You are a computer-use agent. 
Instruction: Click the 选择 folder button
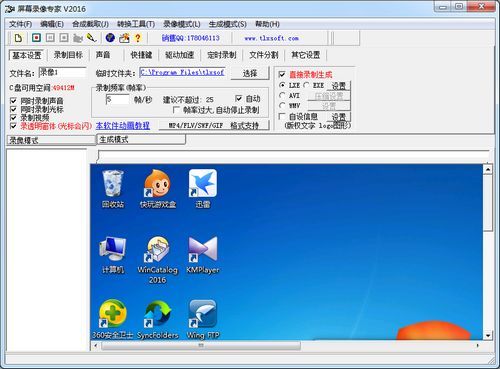click(x=250, y=73)
